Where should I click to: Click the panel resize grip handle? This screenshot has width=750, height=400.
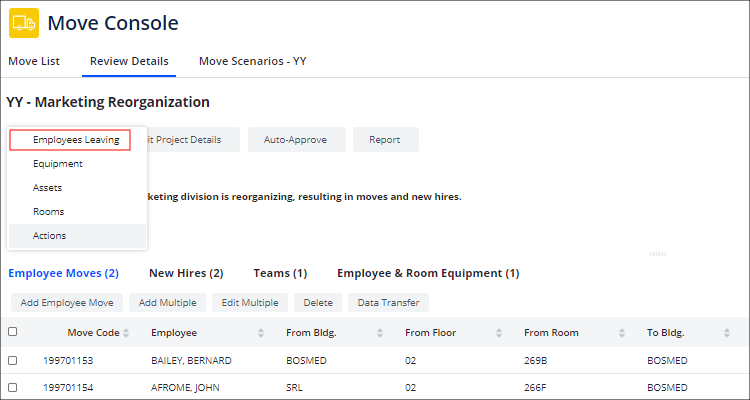pyautogui.click(x=657, y=254)
